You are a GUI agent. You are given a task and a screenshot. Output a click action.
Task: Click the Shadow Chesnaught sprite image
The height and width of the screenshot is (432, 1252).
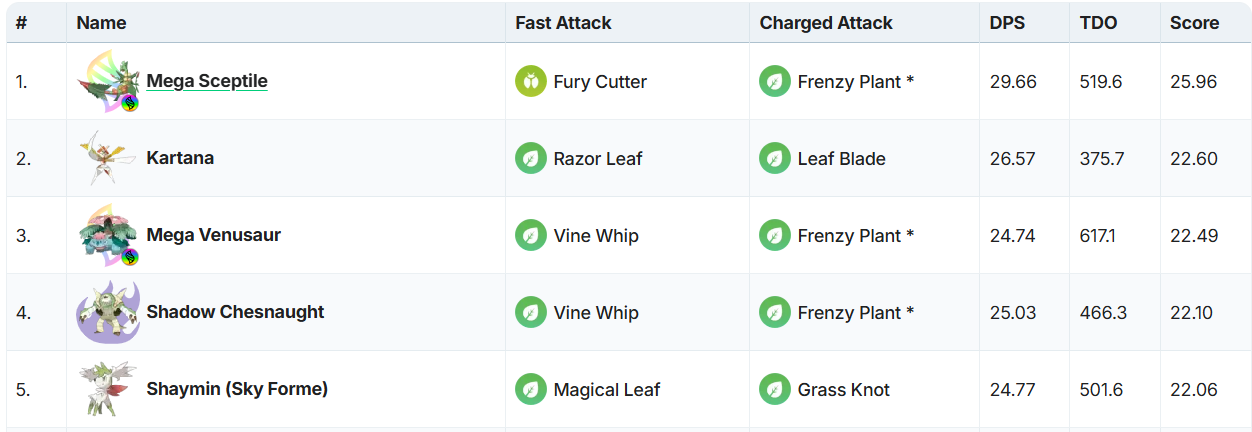tap(107, 312)
